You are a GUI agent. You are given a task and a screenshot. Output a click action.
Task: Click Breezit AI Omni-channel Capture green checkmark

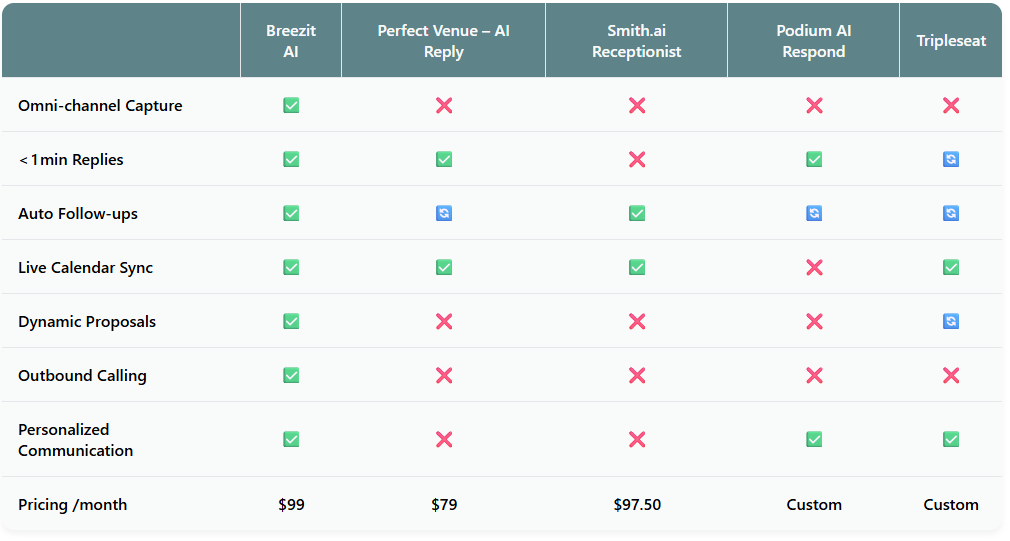click(x=291, y=105)
